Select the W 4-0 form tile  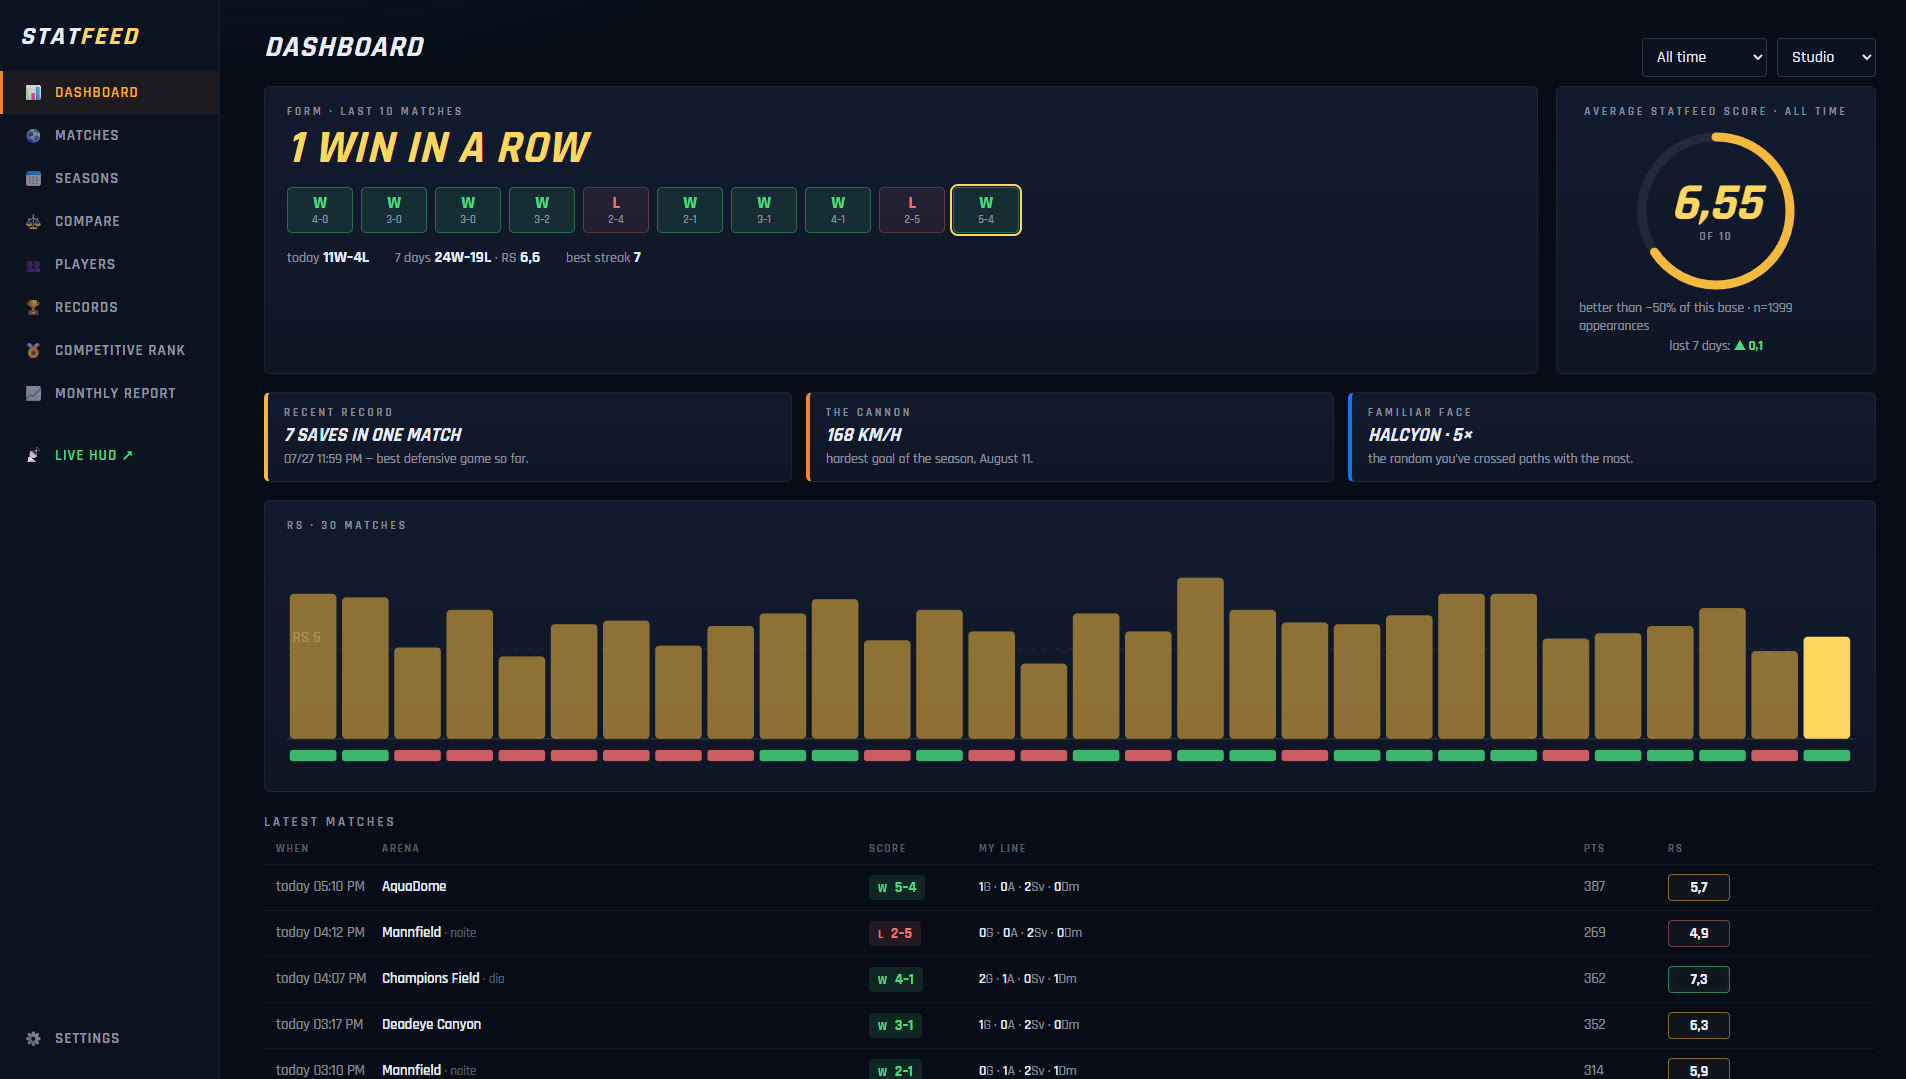tap(320, 210)
